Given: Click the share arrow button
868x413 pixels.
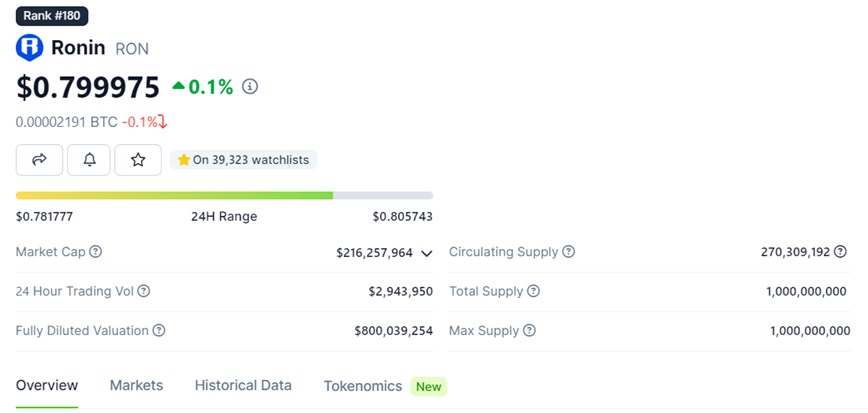Looking at the screenshot, I should click(39, 159).
